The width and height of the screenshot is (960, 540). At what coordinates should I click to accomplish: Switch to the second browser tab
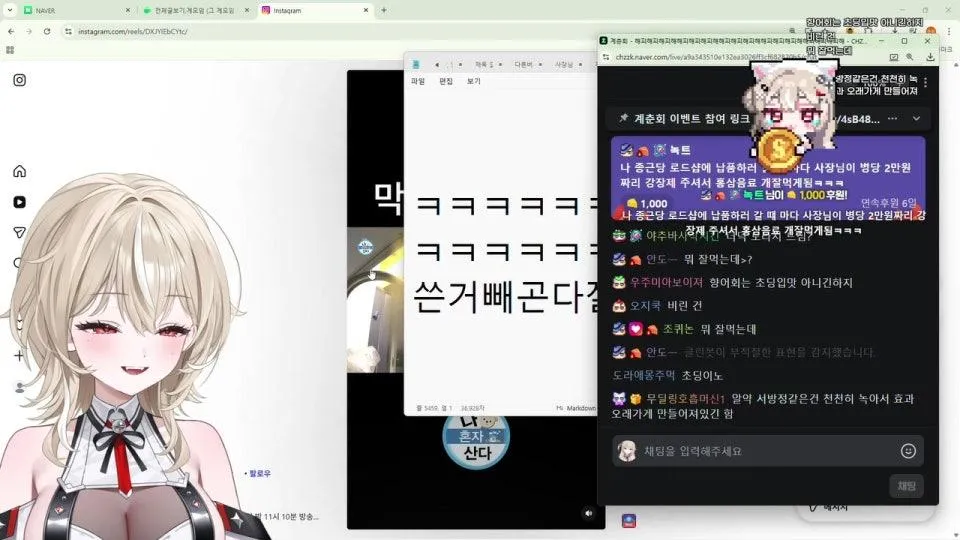click(x=196, y=10)
